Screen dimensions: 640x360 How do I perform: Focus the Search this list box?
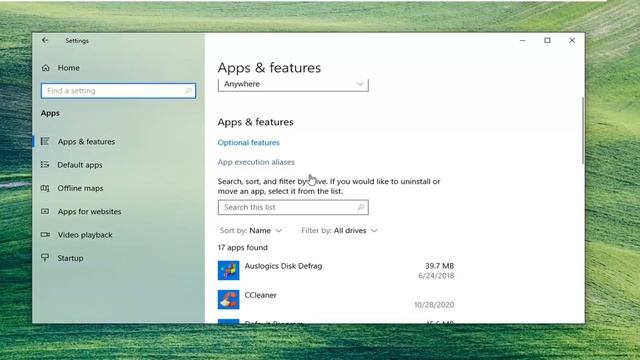pyautogui.click(x=293, y=207)
